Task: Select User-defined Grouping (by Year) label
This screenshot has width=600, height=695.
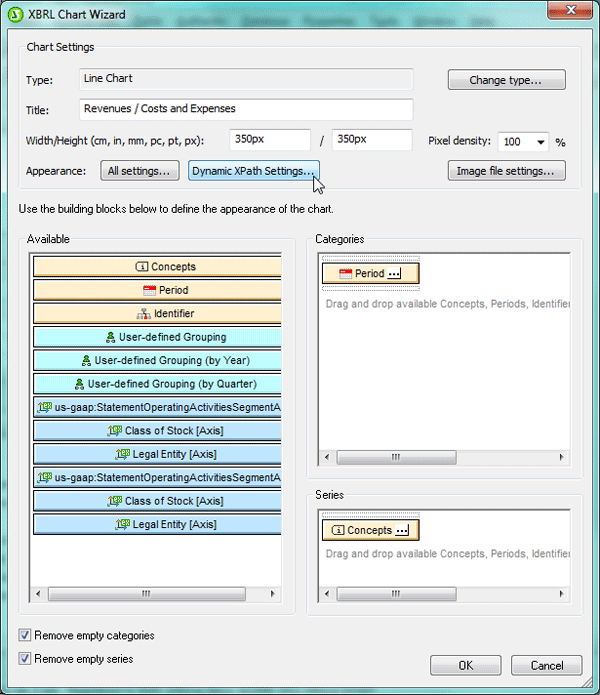Action: [172, 361]
